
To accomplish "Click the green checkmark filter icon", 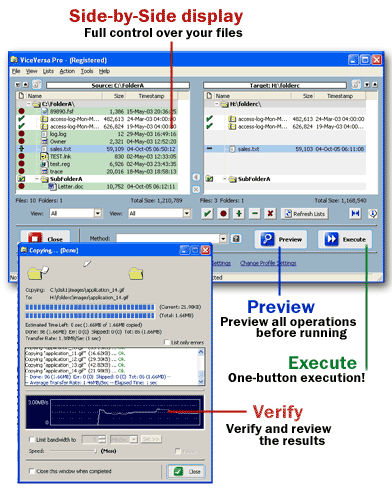I will click(207, 213).
